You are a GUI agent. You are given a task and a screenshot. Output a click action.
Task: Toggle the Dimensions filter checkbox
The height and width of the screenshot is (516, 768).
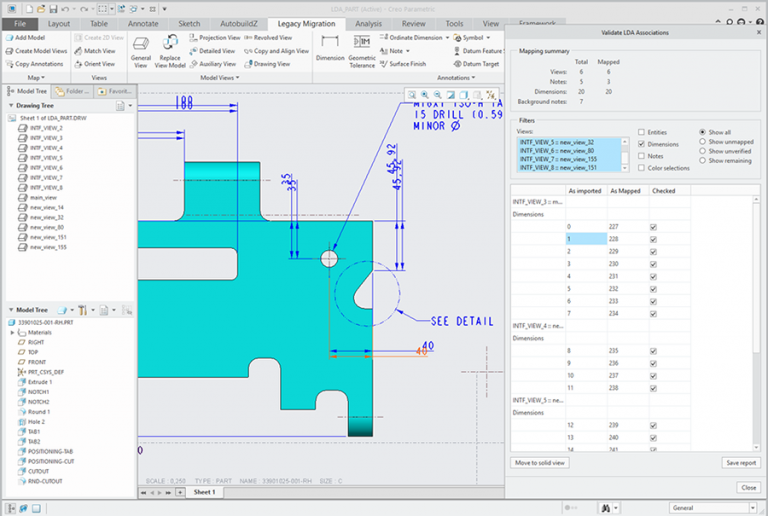point(641,144)
